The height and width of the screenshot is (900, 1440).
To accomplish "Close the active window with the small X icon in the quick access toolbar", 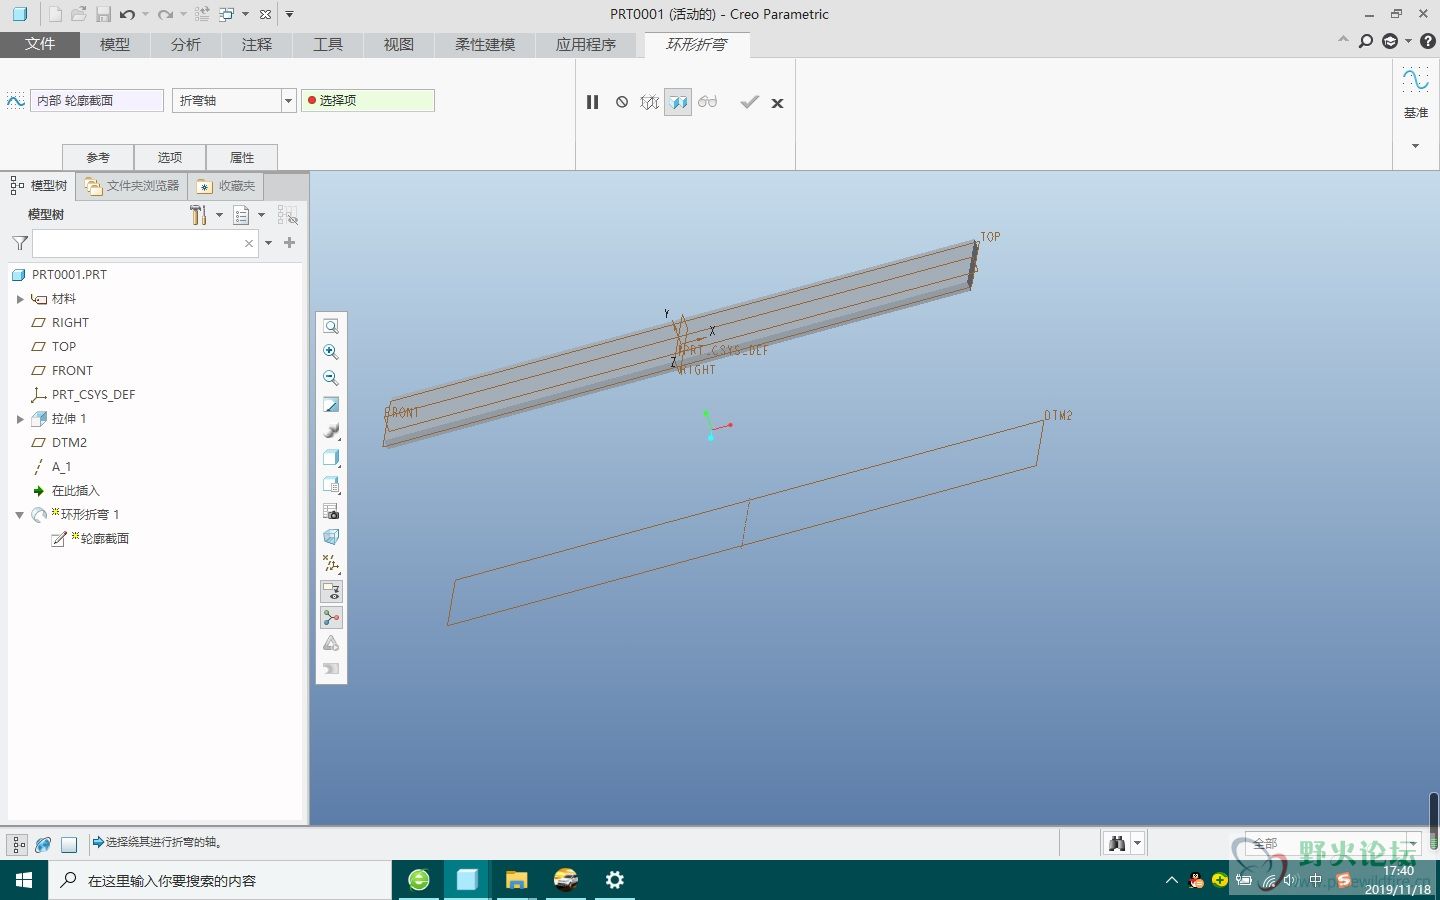I will click(265, 14).
